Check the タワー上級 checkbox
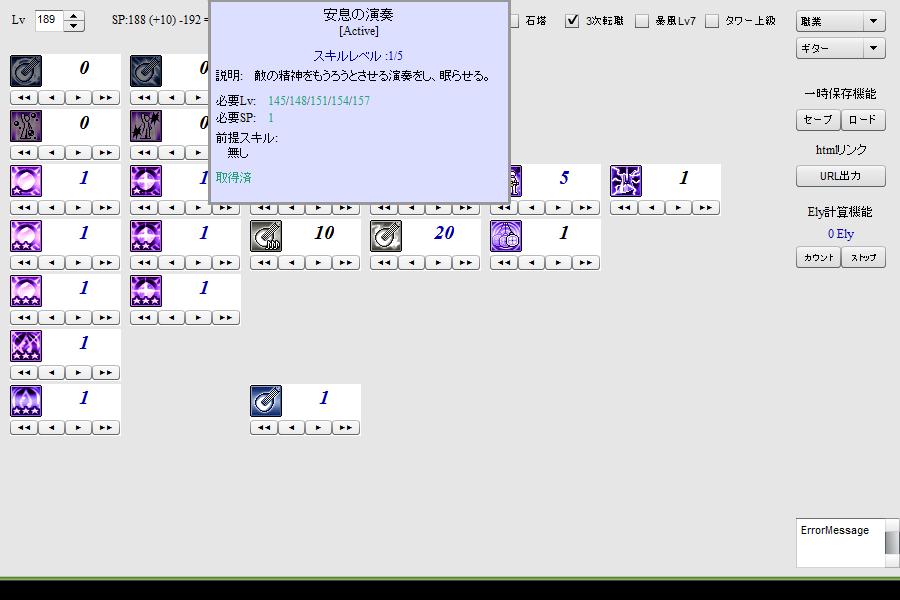The width and height of the screenshot is (900, 600). tap(712, 21)
